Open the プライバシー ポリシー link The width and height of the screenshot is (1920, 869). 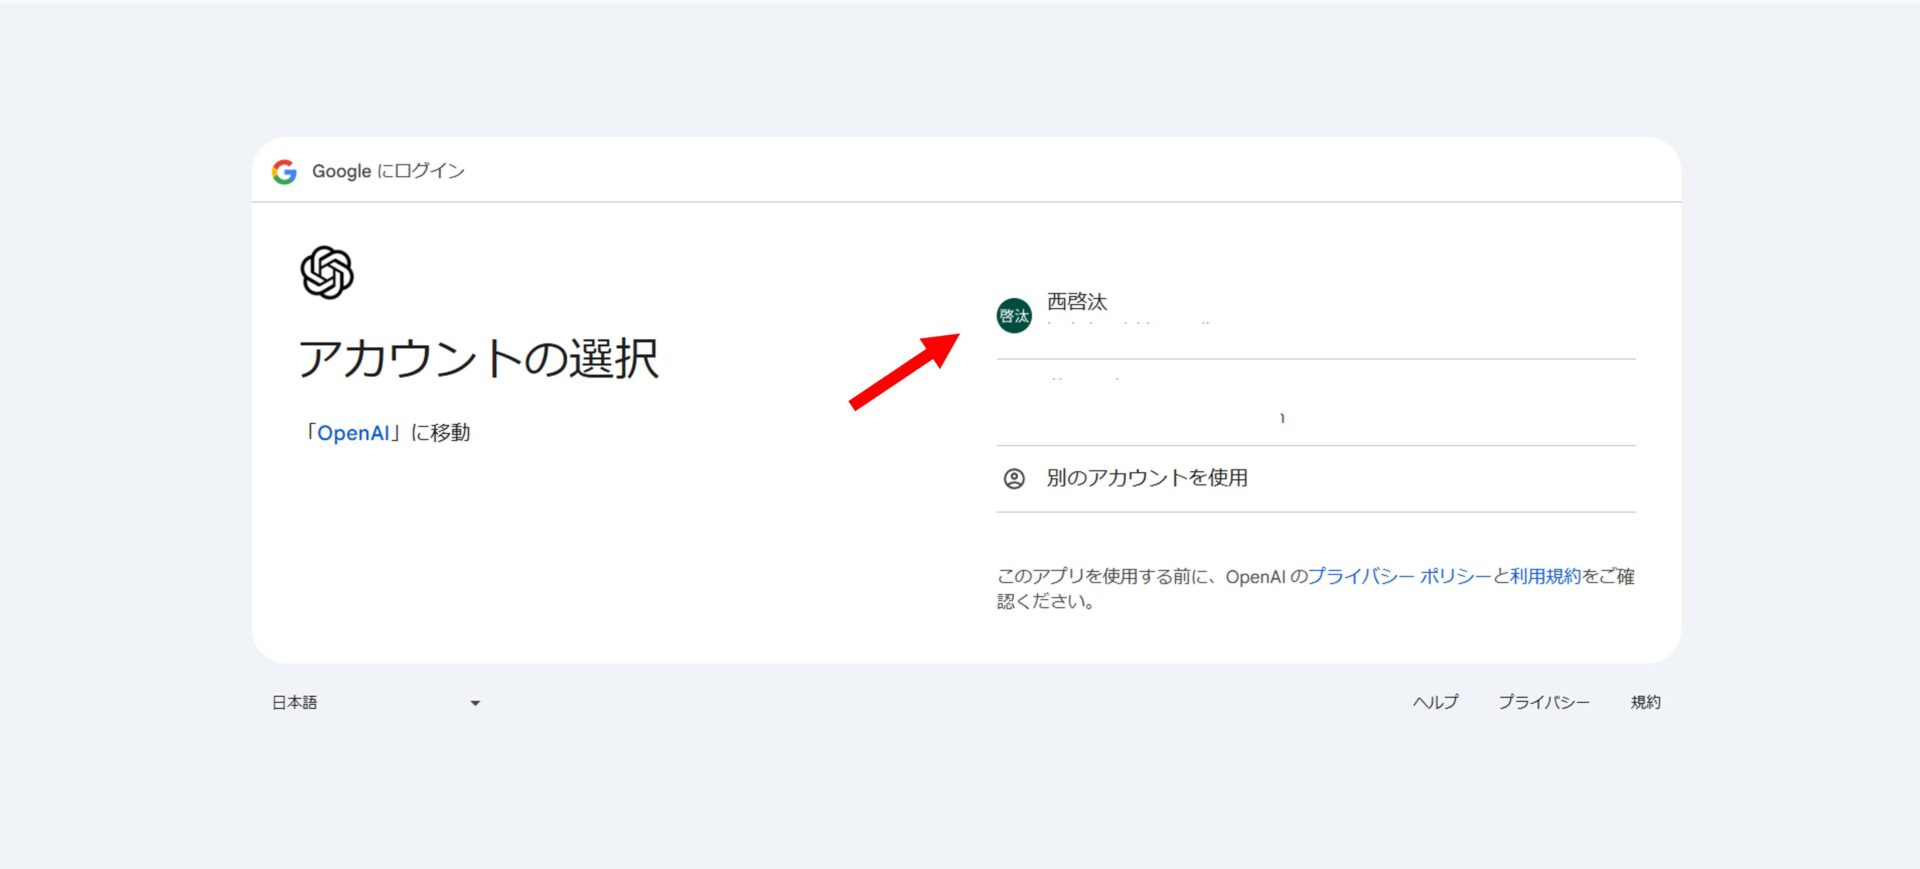pyautogui.click(x=1399, y=576)
